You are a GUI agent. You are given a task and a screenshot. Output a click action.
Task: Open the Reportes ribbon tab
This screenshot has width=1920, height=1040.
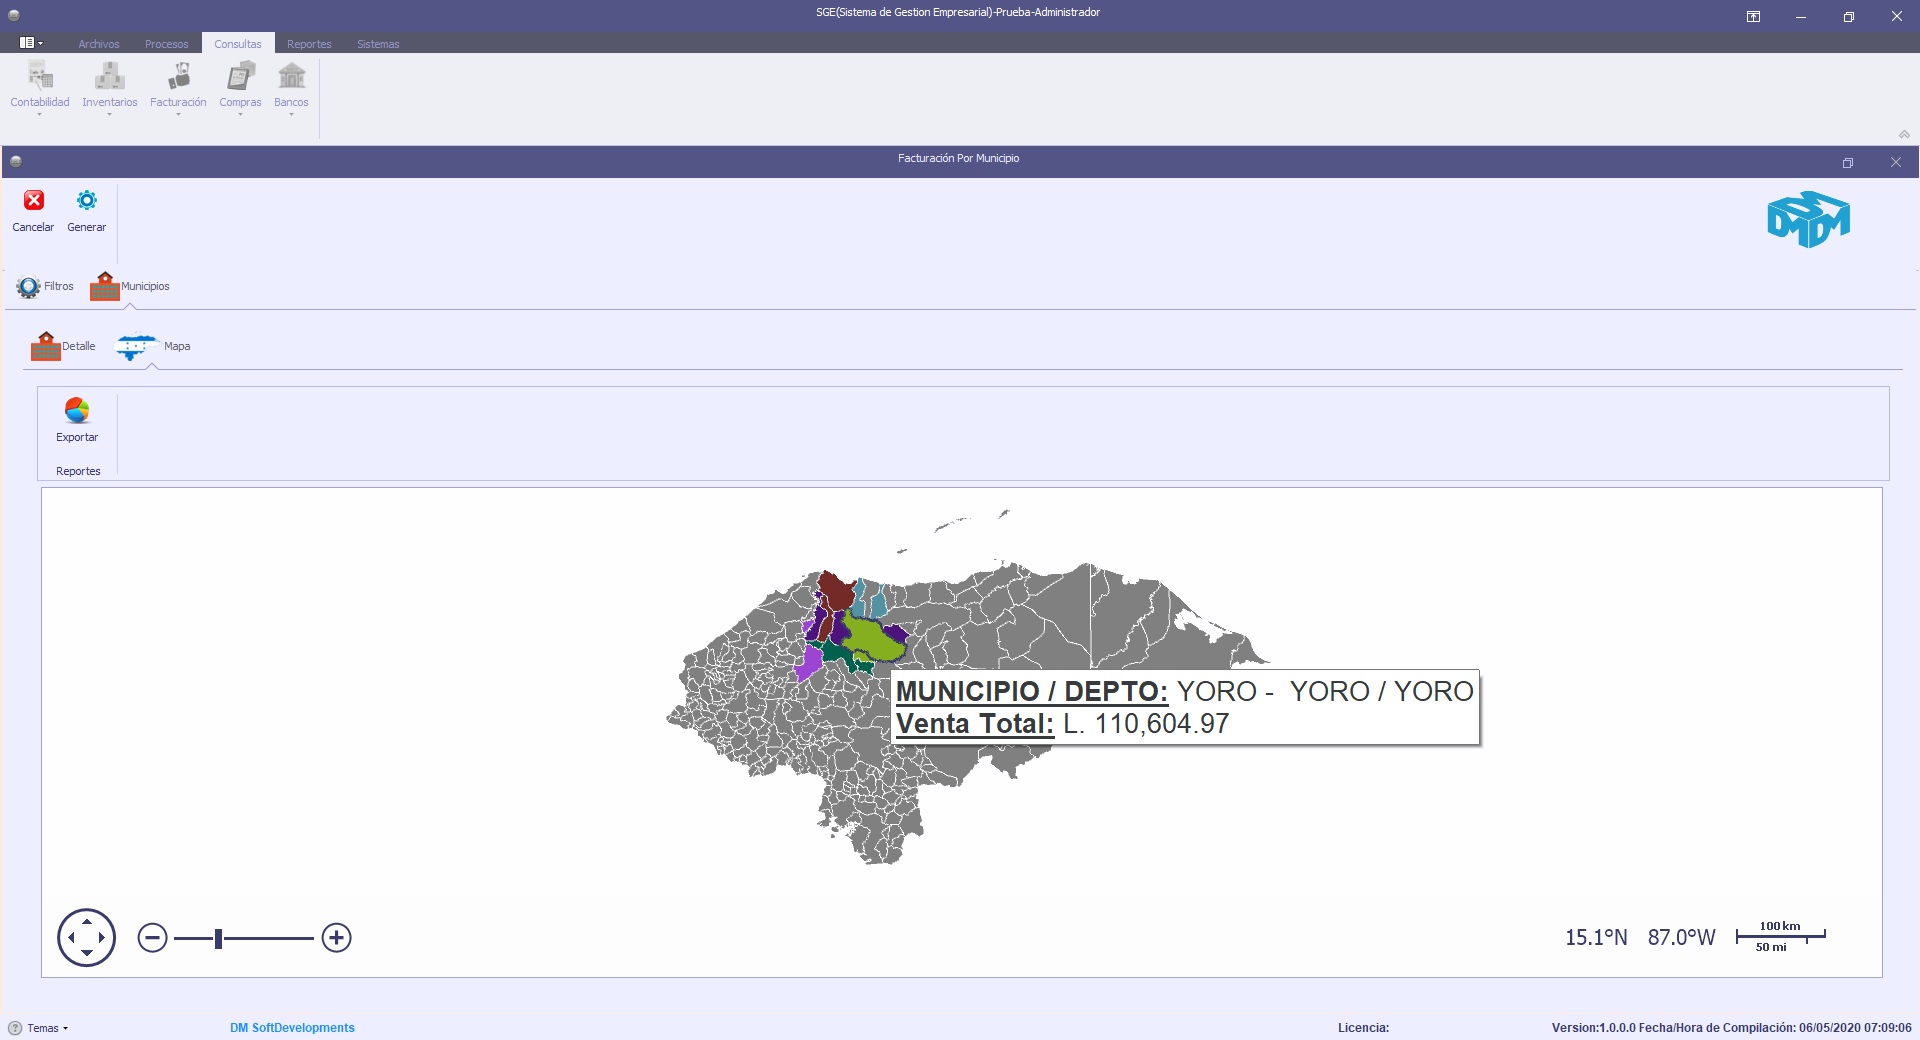click(x=309, y=44)
